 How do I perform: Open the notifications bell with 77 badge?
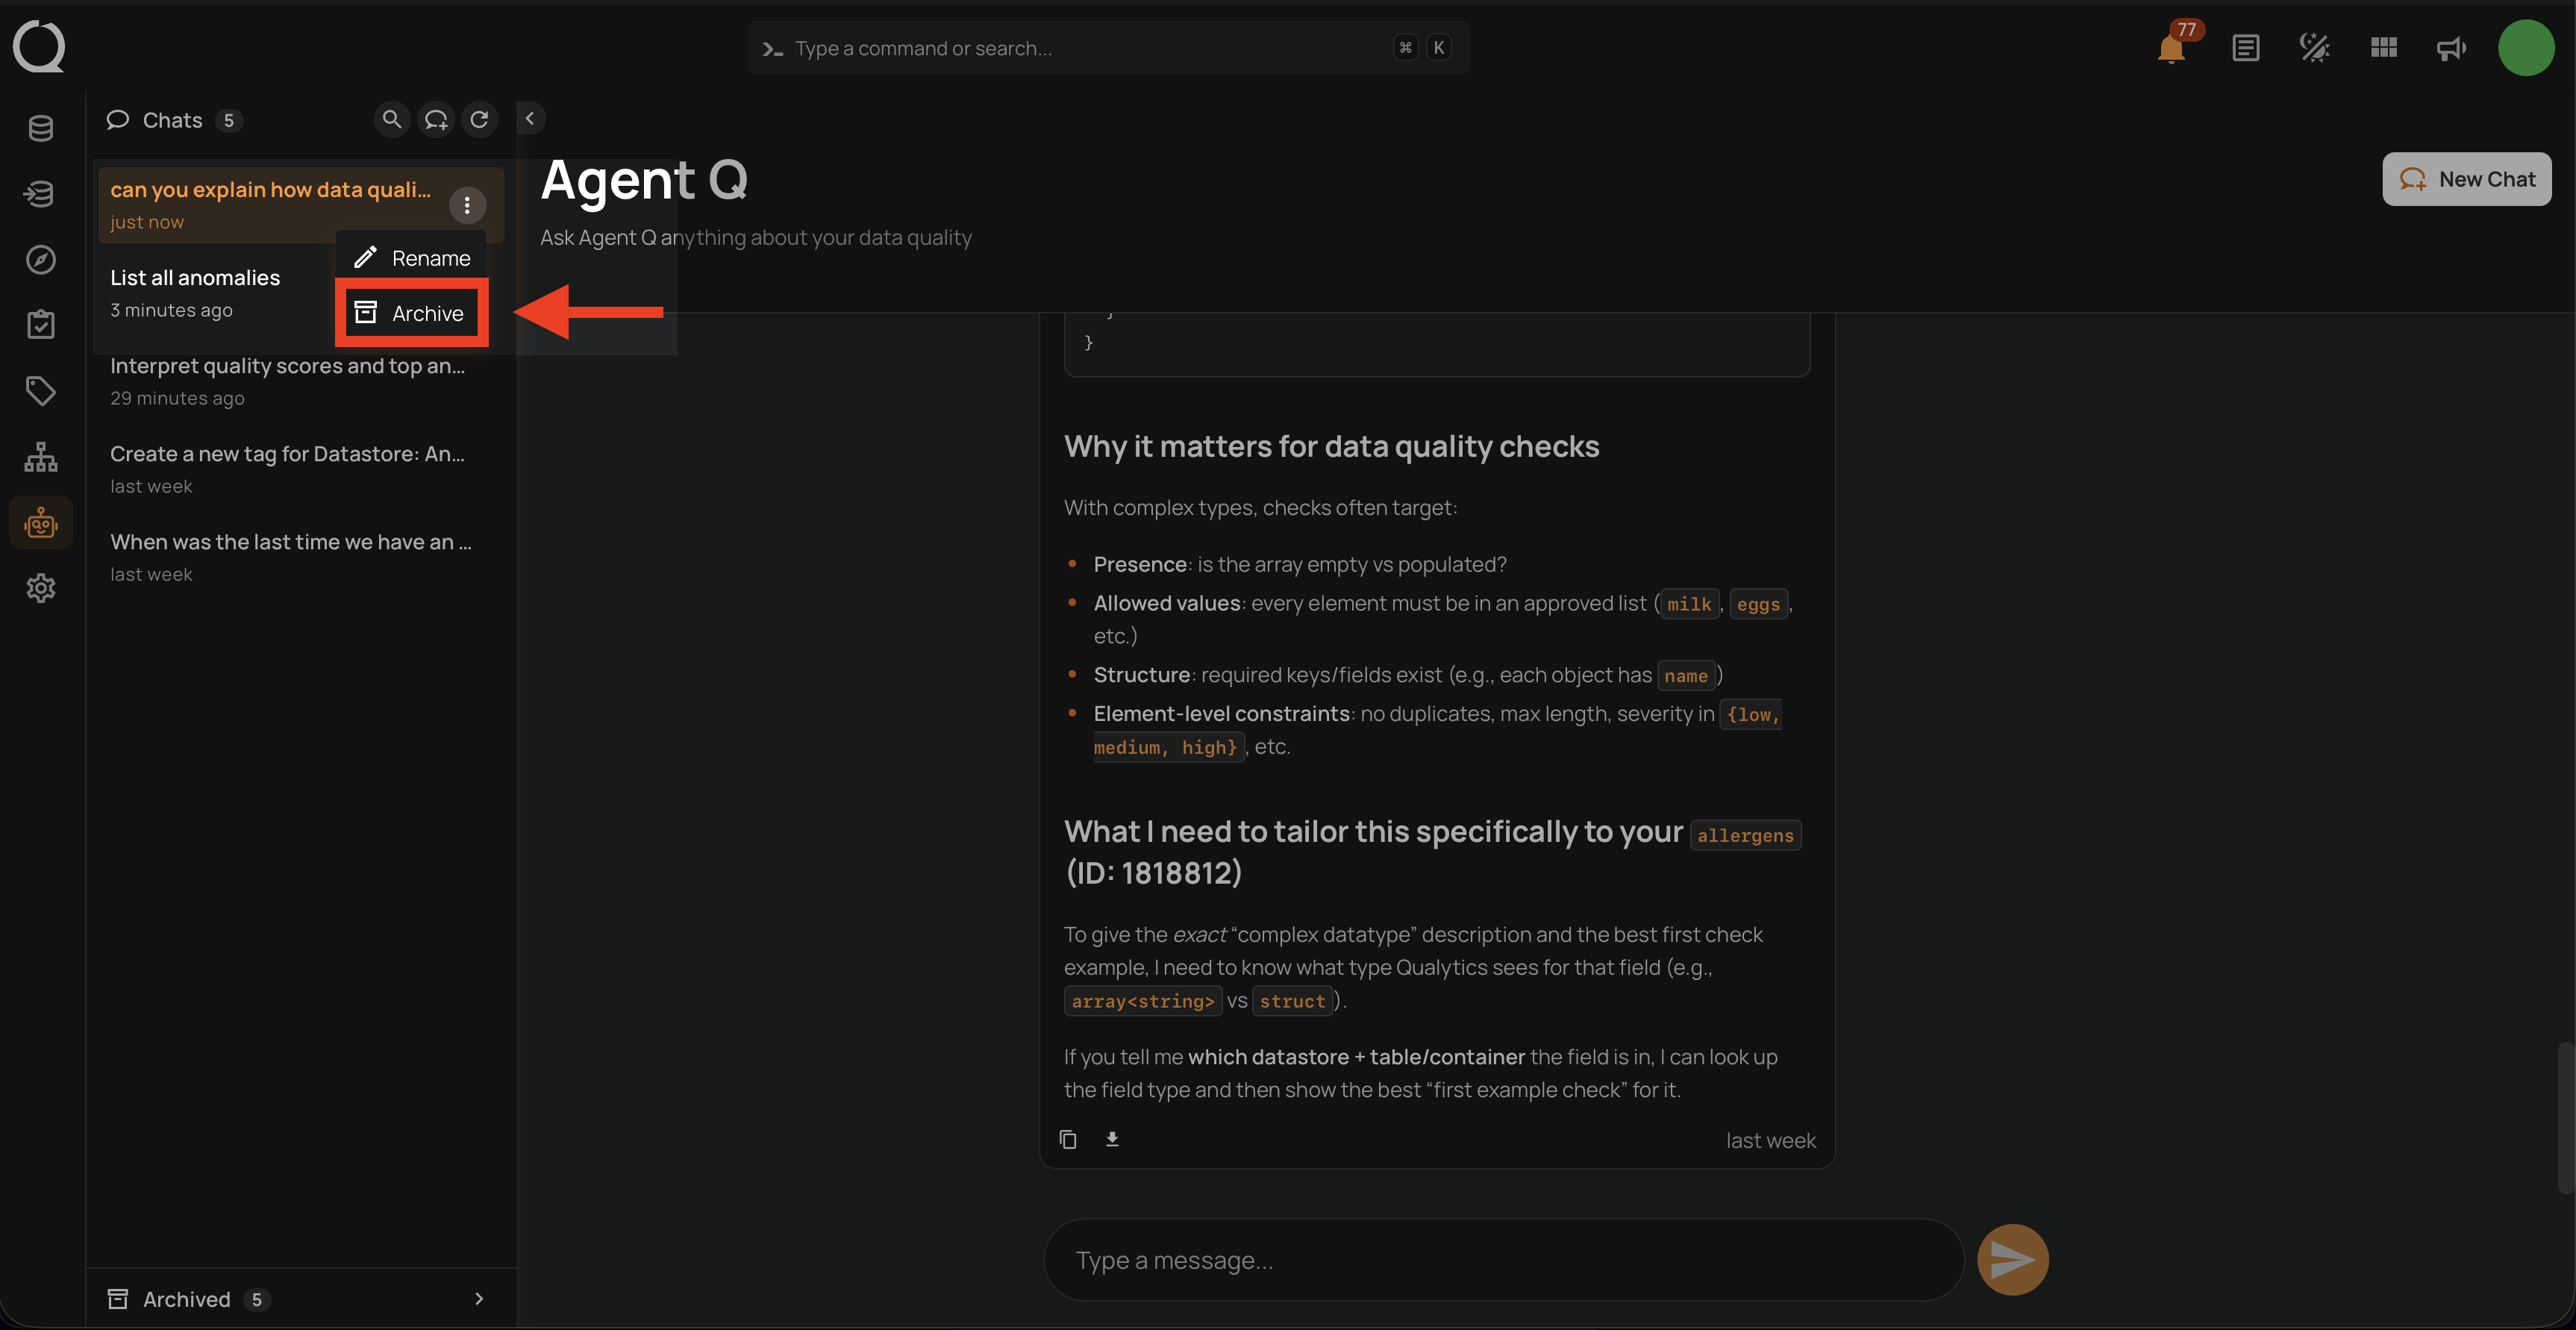2171,48
